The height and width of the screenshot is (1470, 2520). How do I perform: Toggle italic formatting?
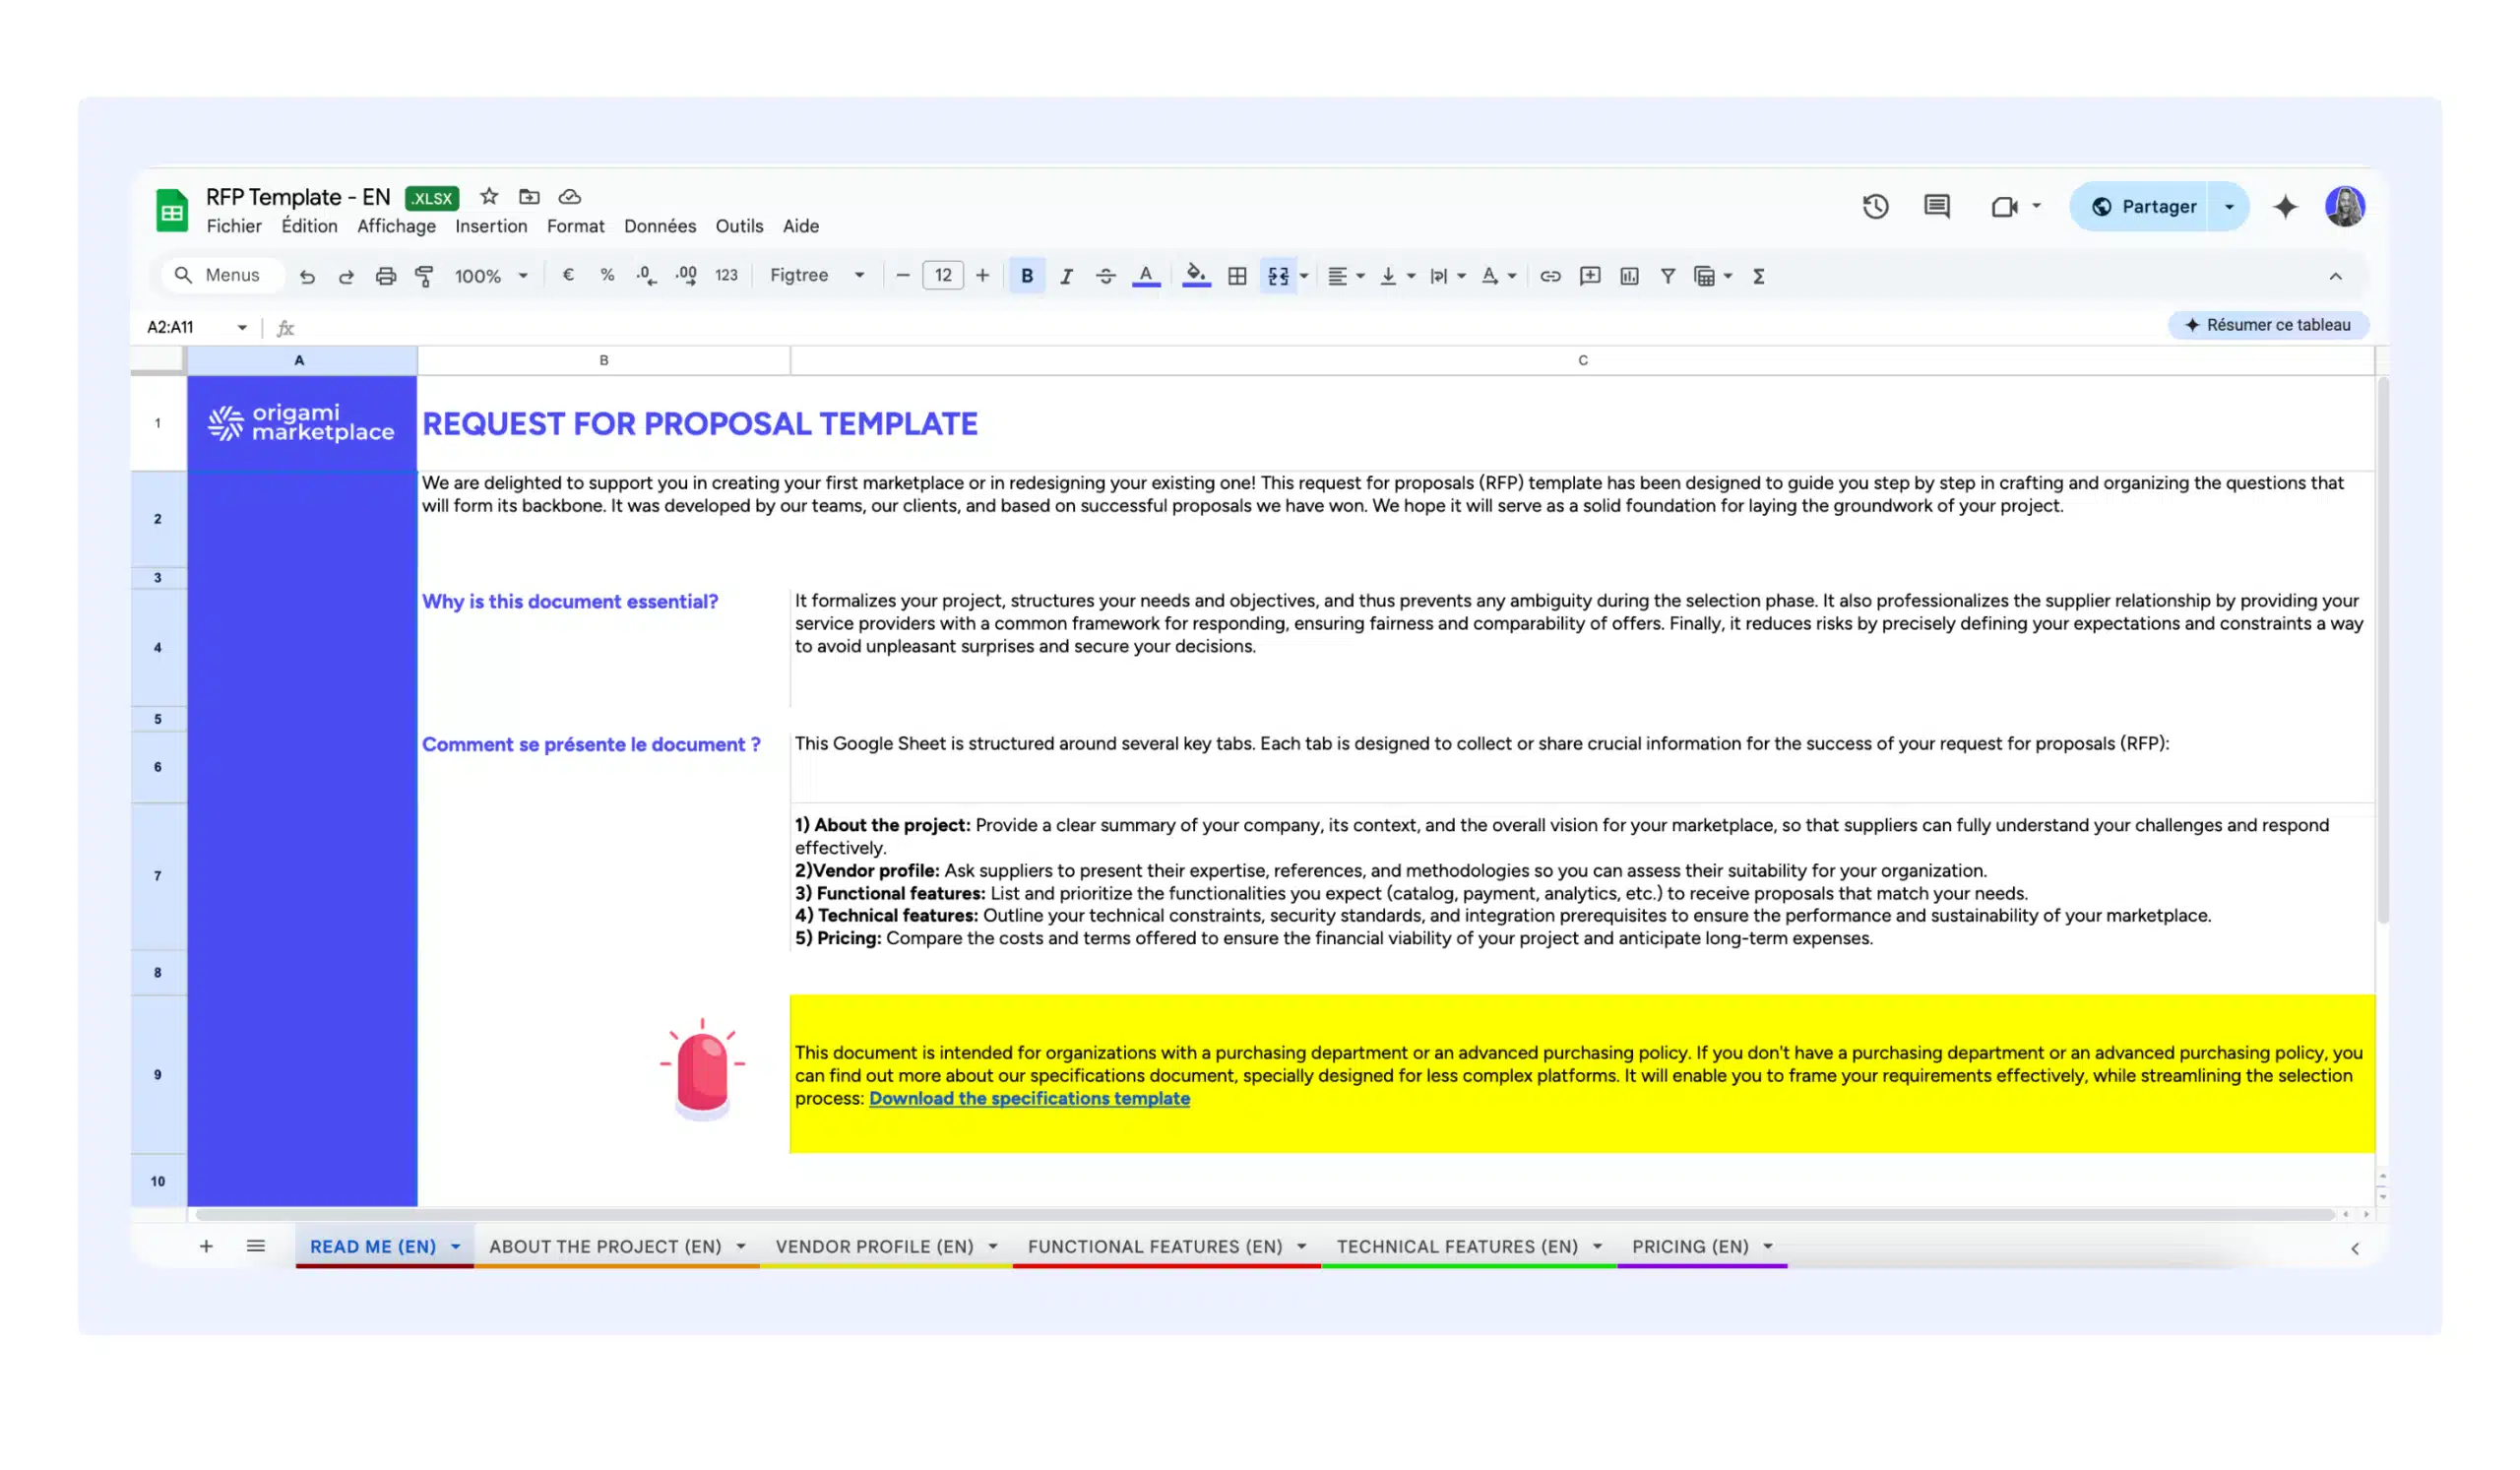(x=1066, y=276)
